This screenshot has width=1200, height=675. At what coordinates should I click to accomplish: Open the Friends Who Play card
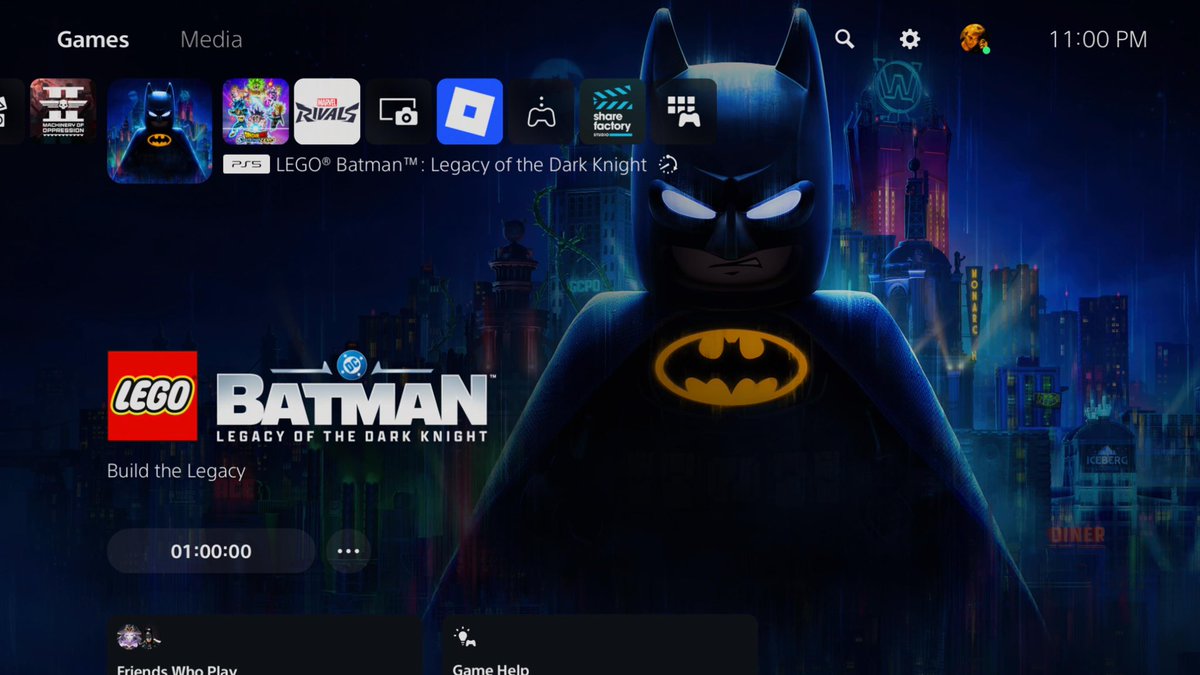pos(264,645)
